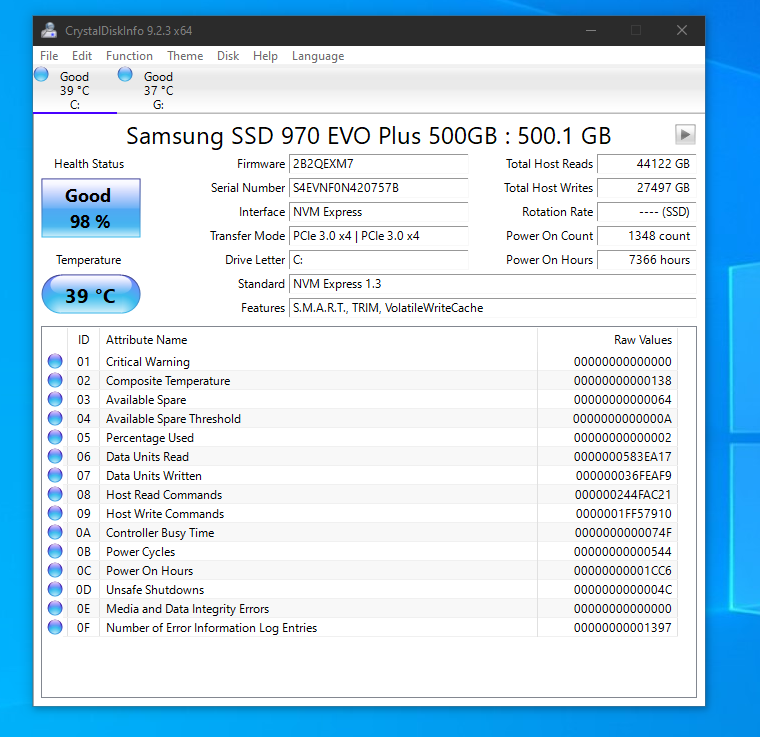Image resolution: width=760 pixels, height=737 pixels.
Task: Open the Help menu
Action: tap(265, 56)
